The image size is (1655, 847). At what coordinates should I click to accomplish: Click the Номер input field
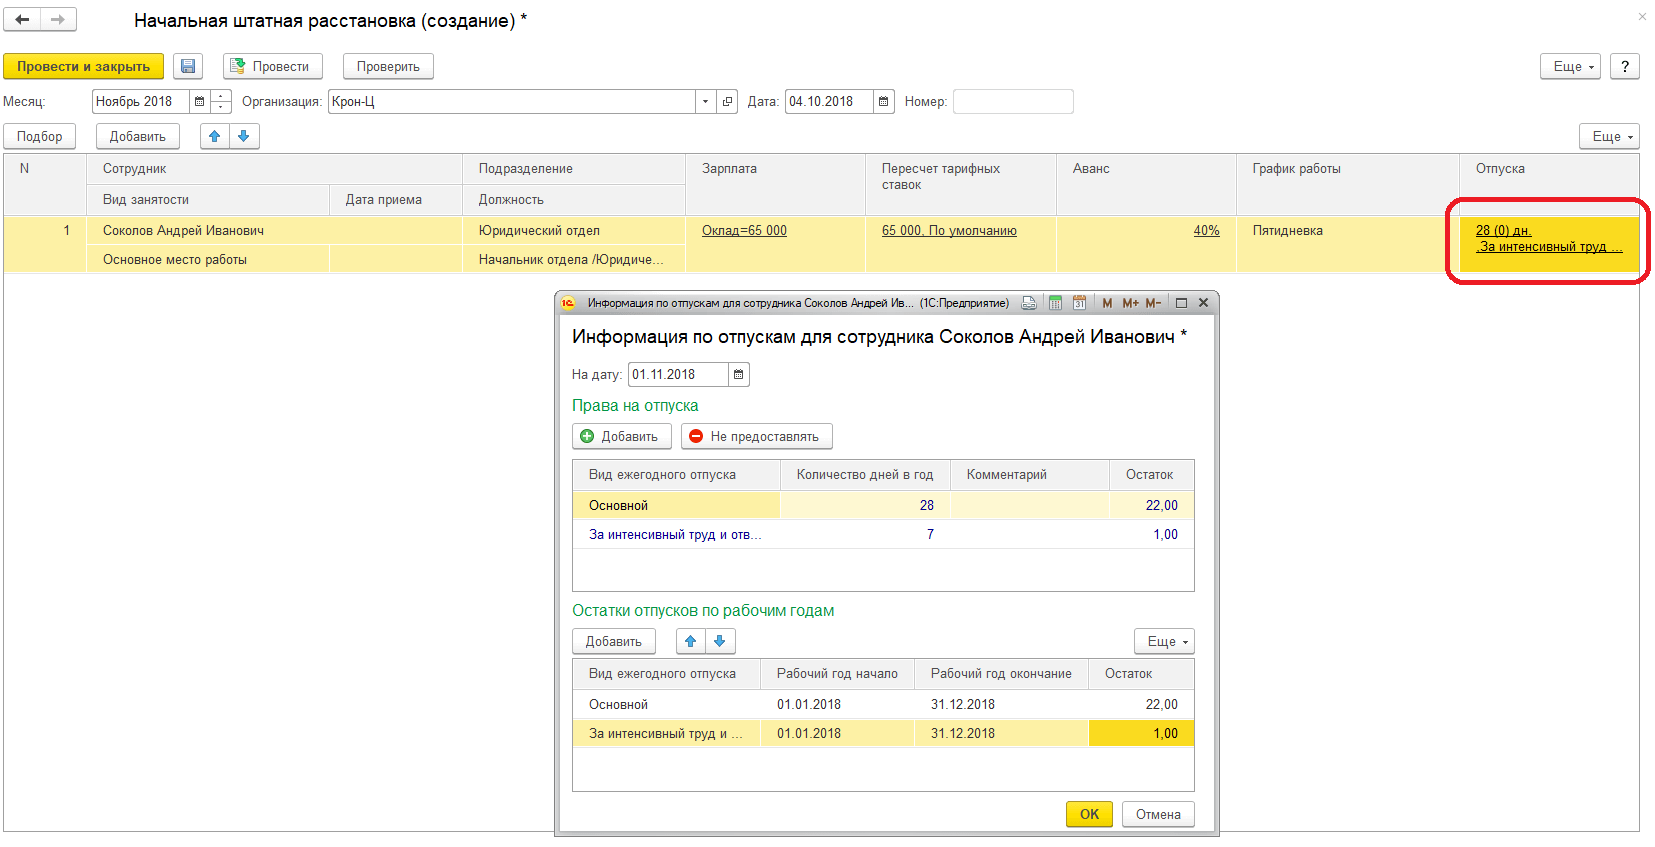click(x=1012, y=101)
